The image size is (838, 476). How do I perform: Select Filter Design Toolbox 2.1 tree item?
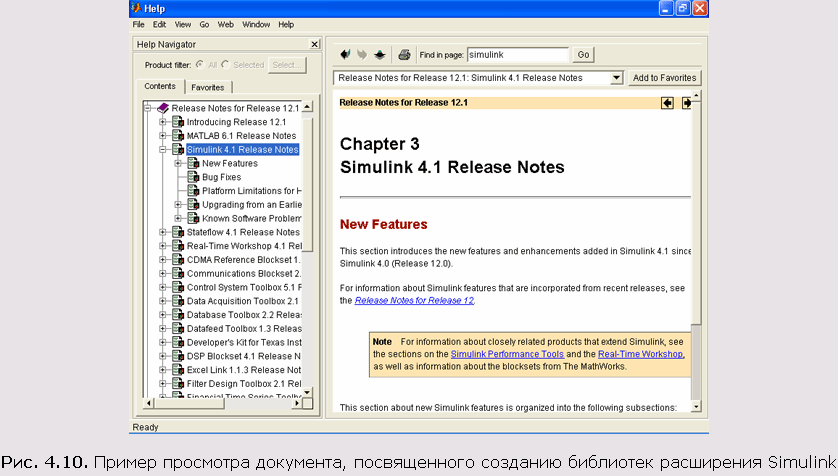244,384
